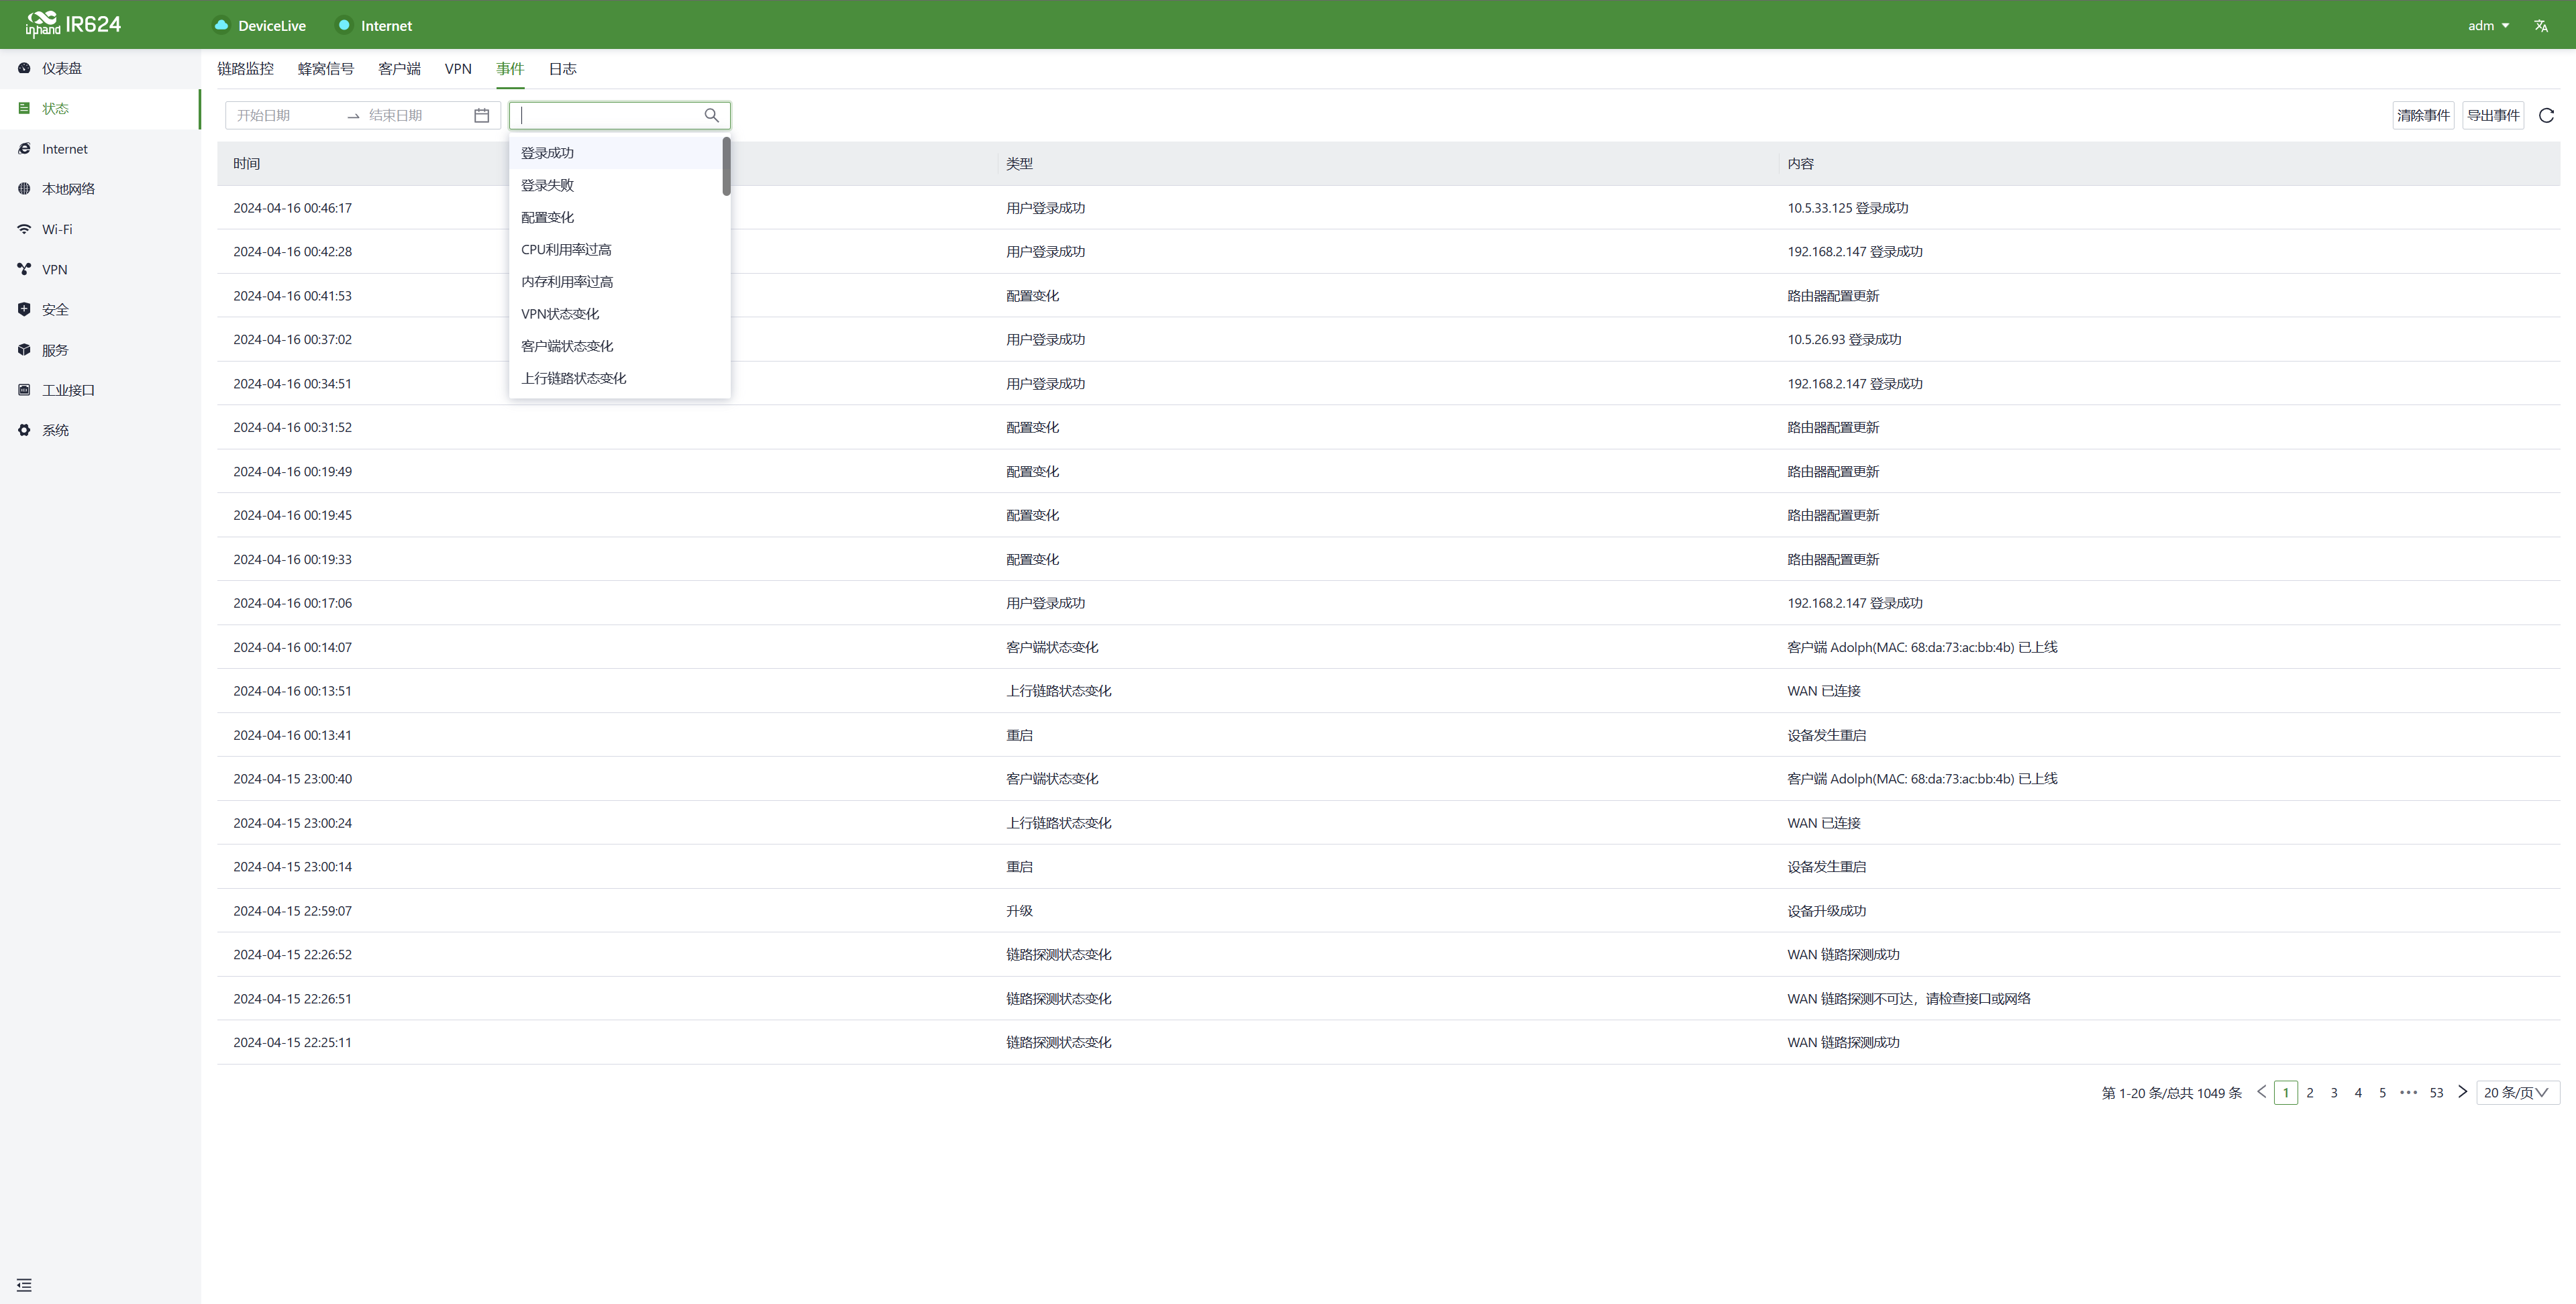Open the 仪表盘 dashboard item
This screenshot has width=2576, height=1304.
(x=61, y=68)
